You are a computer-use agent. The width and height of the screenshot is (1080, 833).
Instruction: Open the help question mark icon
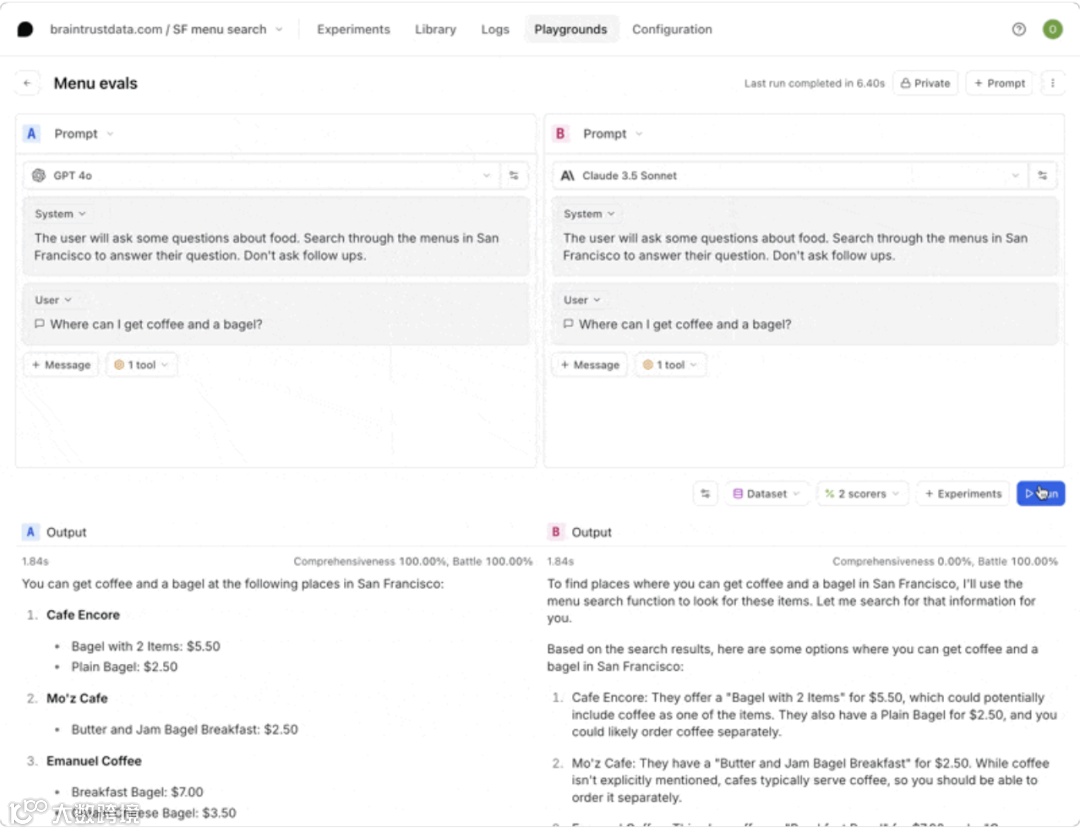click(1019, 29)
